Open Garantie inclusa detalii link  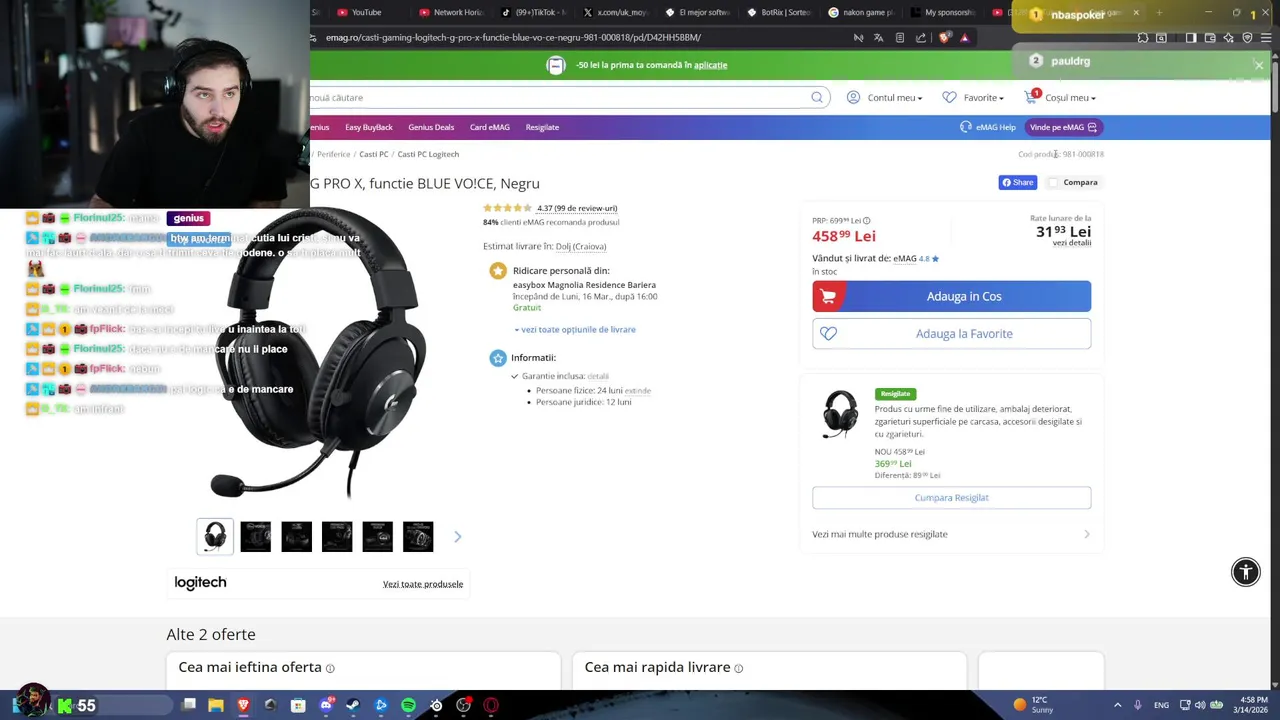tap(598, 376)
